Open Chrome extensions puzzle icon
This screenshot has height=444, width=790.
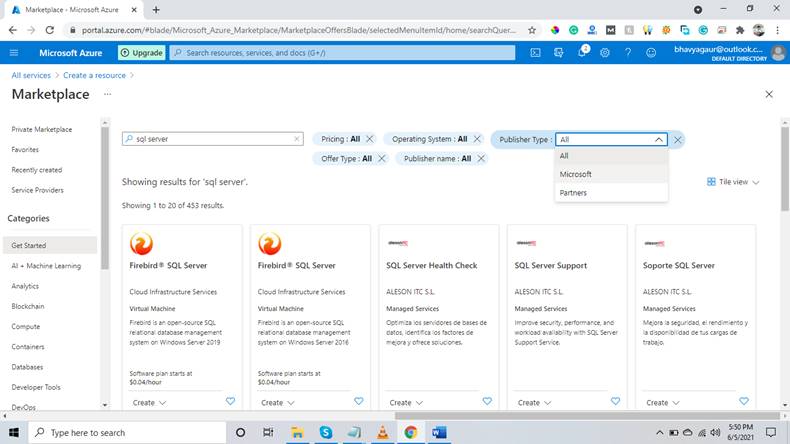(740, 30)
